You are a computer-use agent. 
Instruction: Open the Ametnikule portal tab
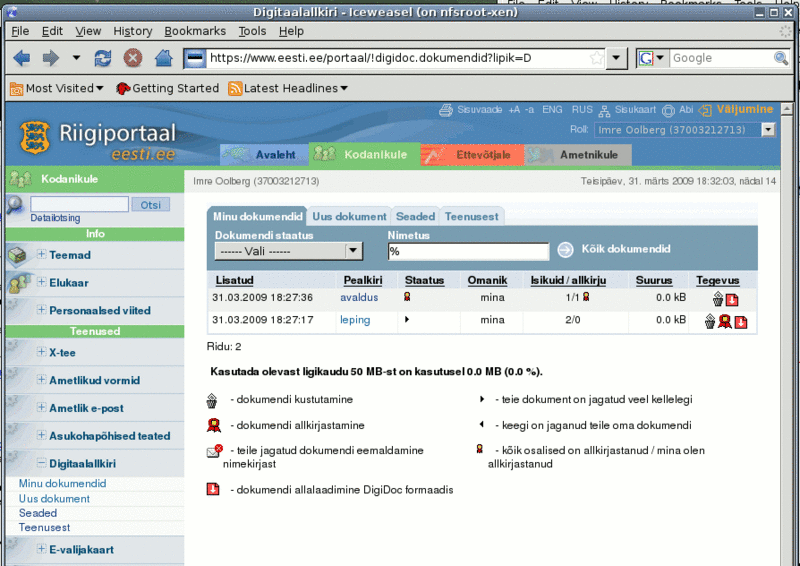578,155
